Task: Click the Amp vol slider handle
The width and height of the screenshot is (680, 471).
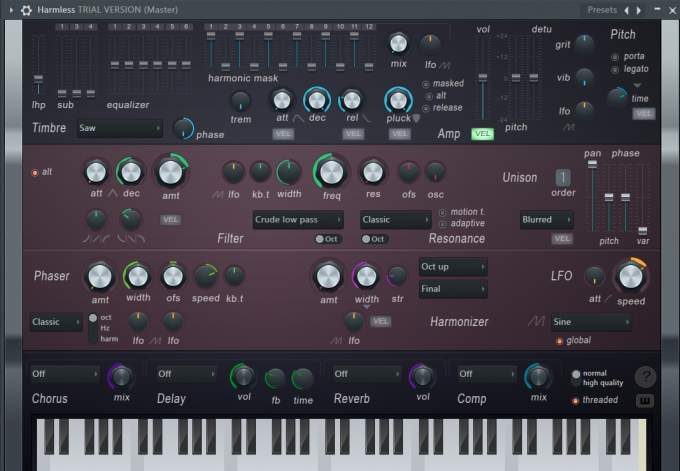Action: pyautogui.click(x=482, y=78)
